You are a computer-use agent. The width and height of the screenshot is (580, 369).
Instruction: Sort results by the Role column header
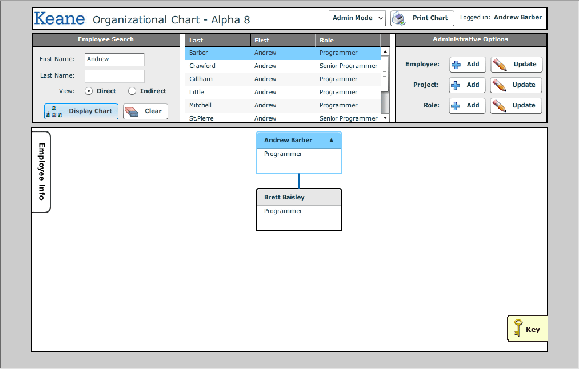click(x=348, y=40)
